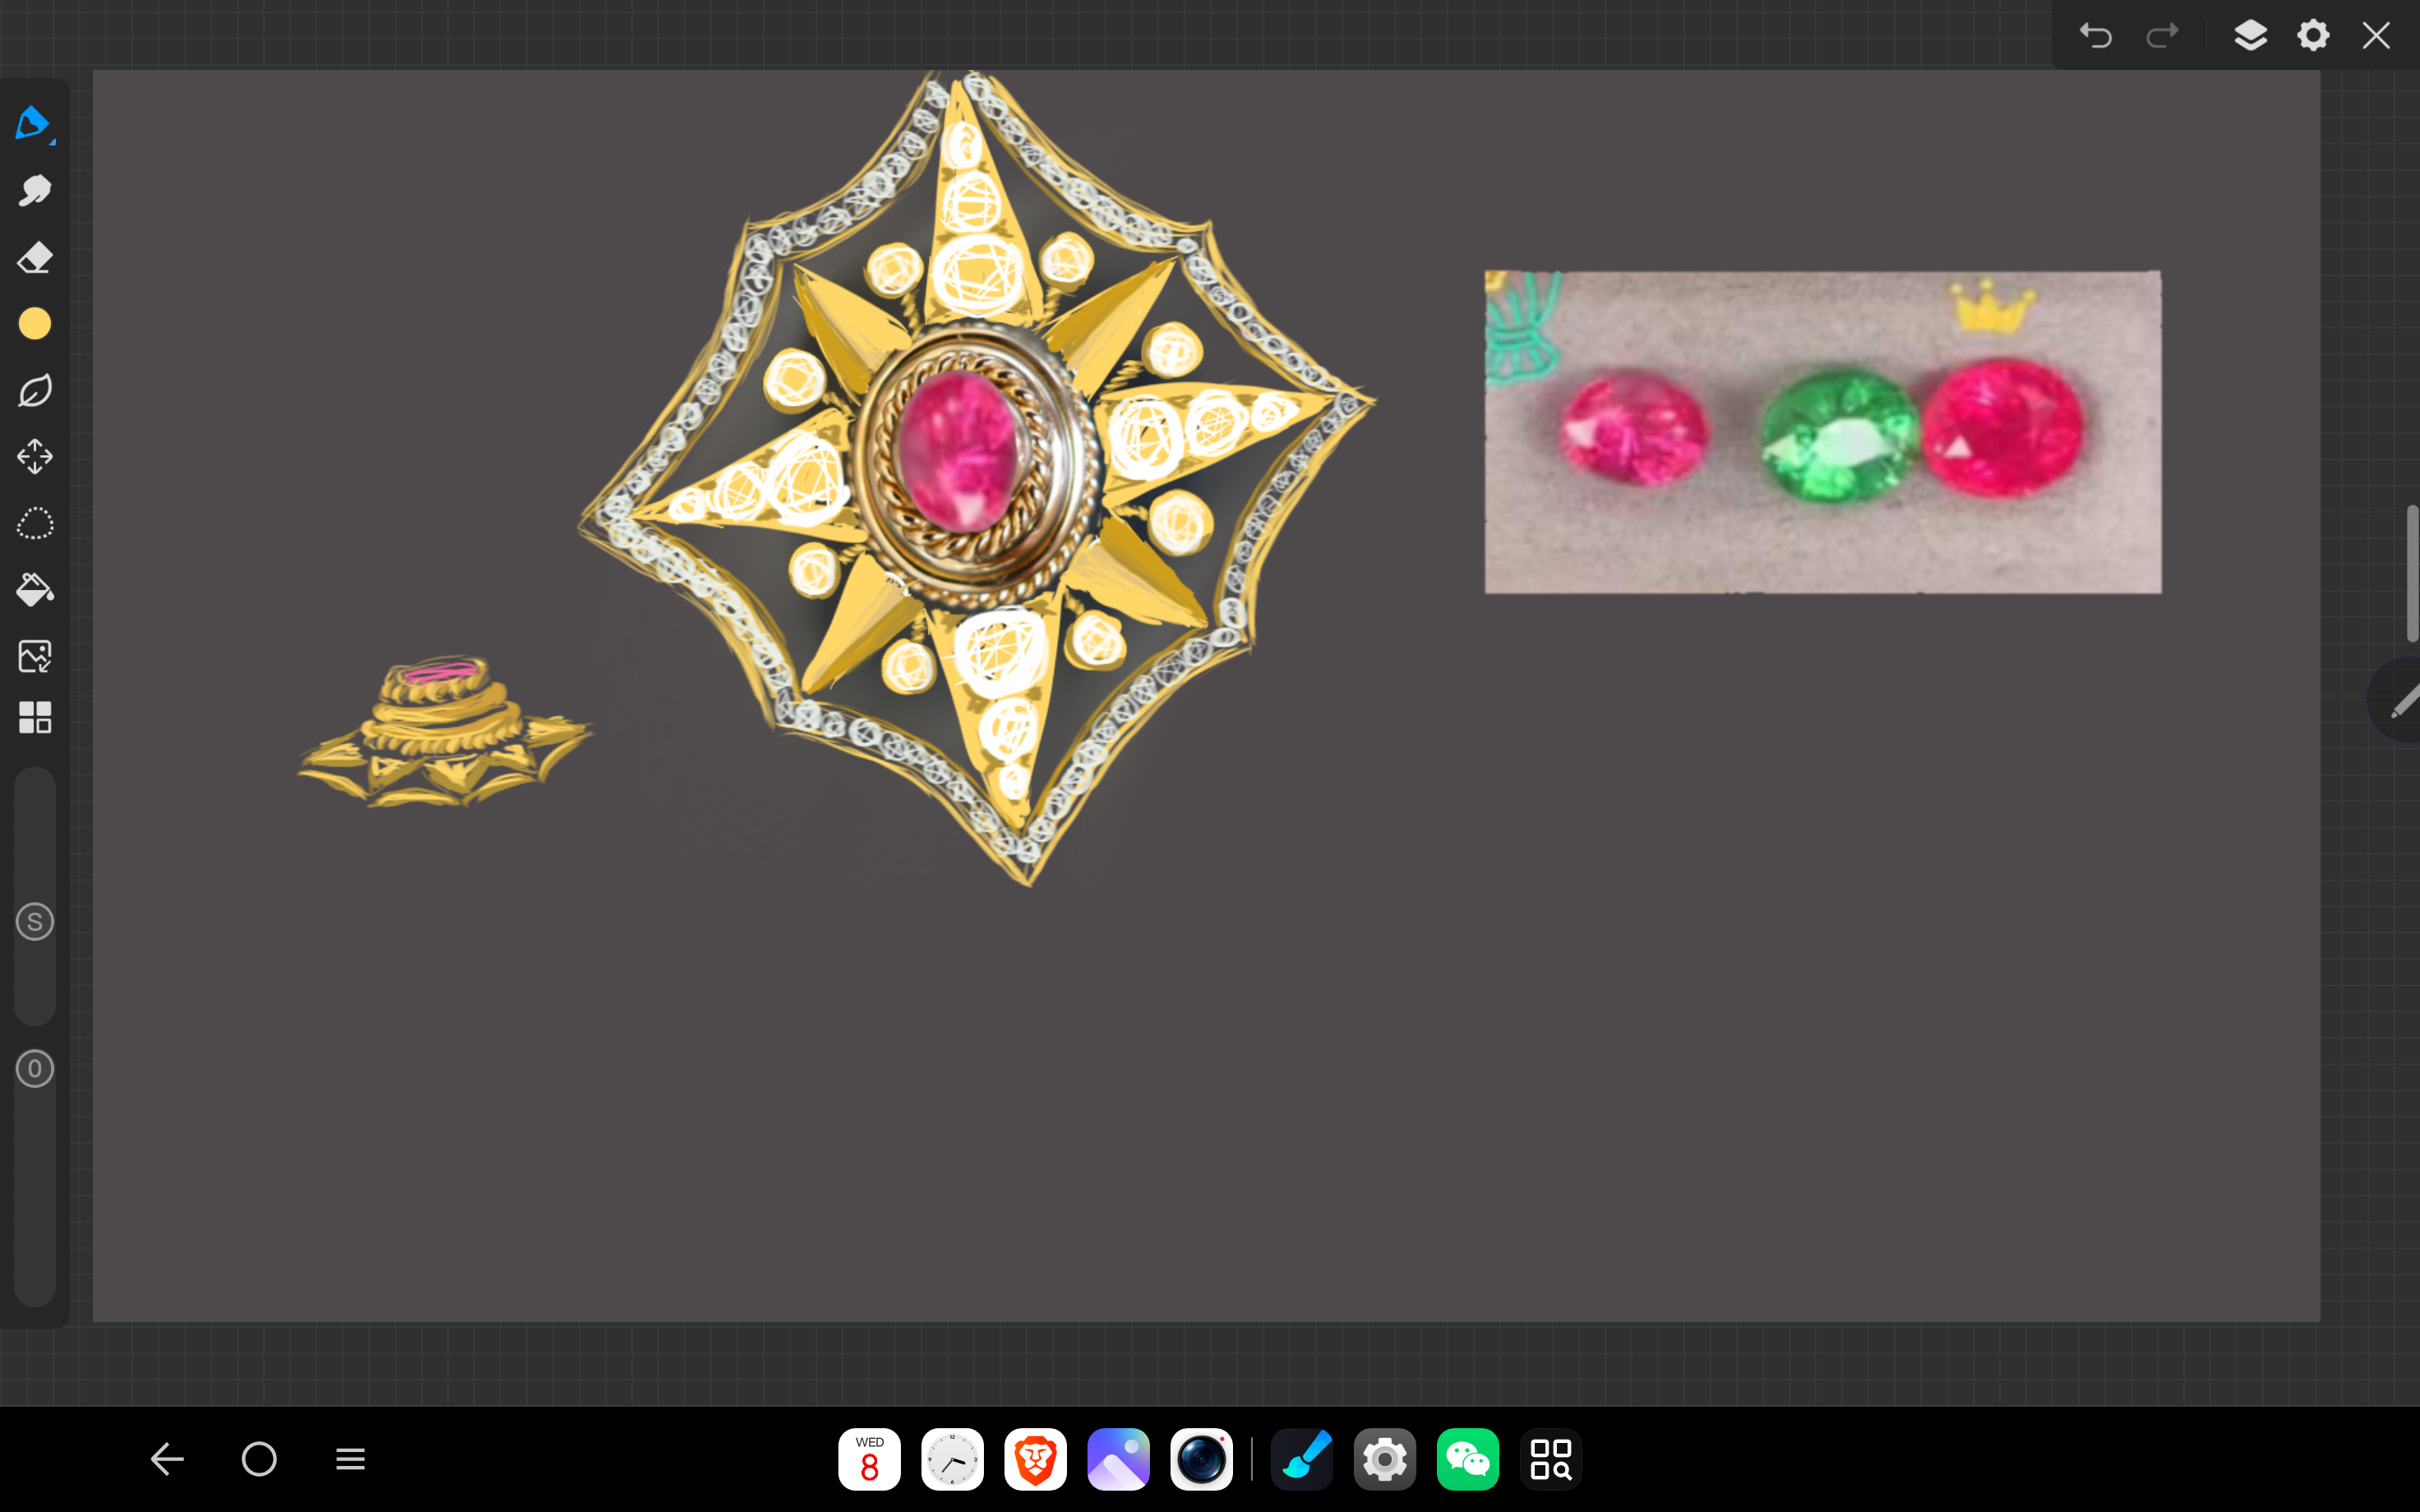Close the drawing canvas
The height and width of the screenshot is (1512, 2420).
(x=2376, y=36)
